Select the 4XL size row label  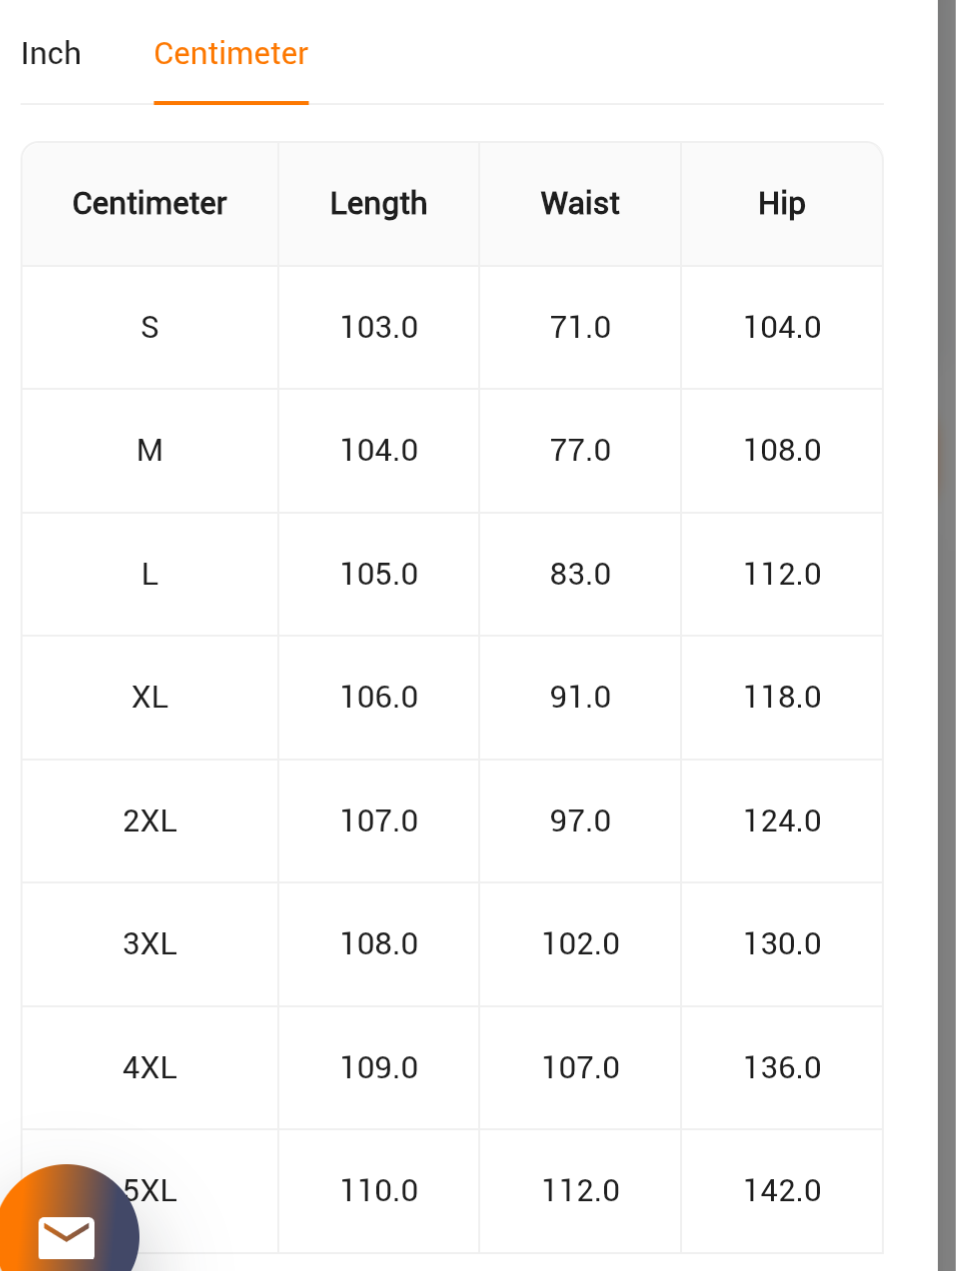click(150, 1068)
